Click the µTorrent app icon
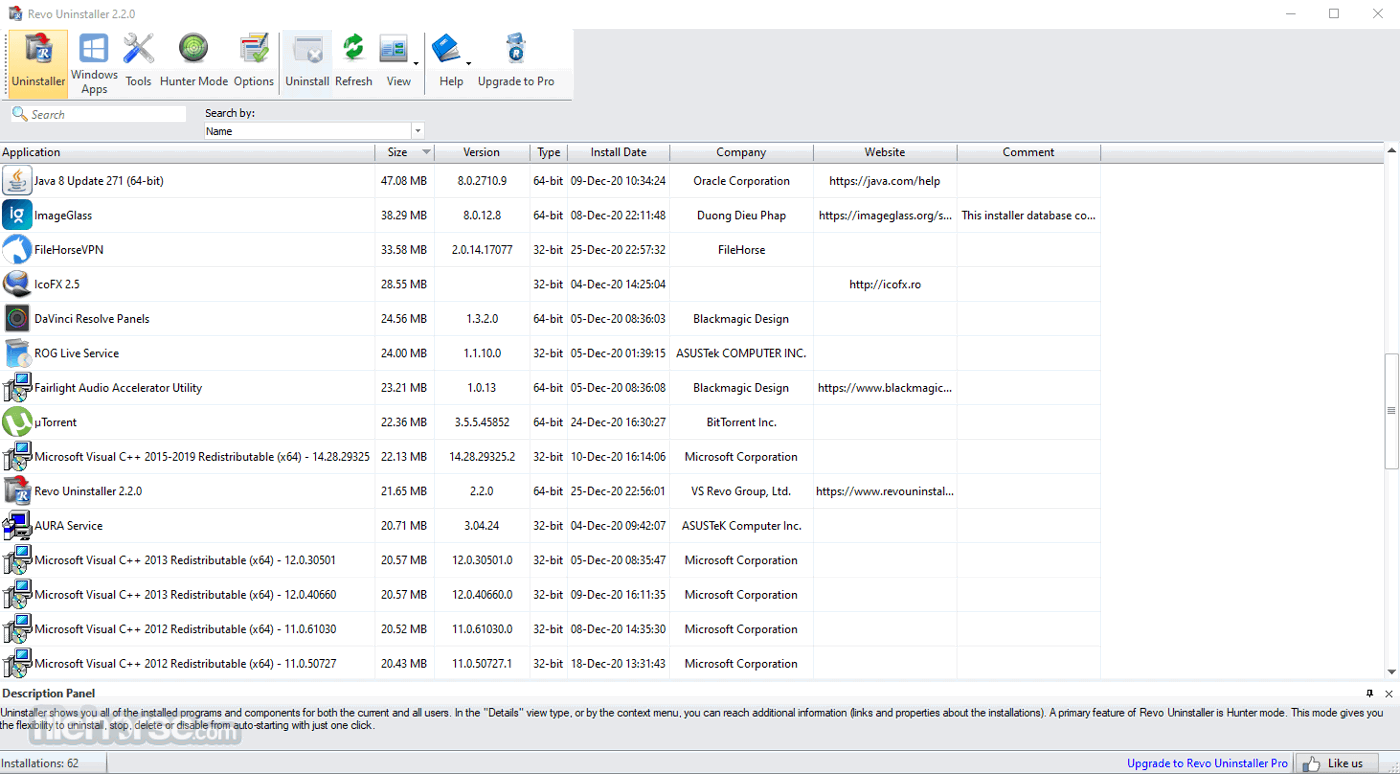This screenshot has height=774, width=1400. (x=17, y=422)
